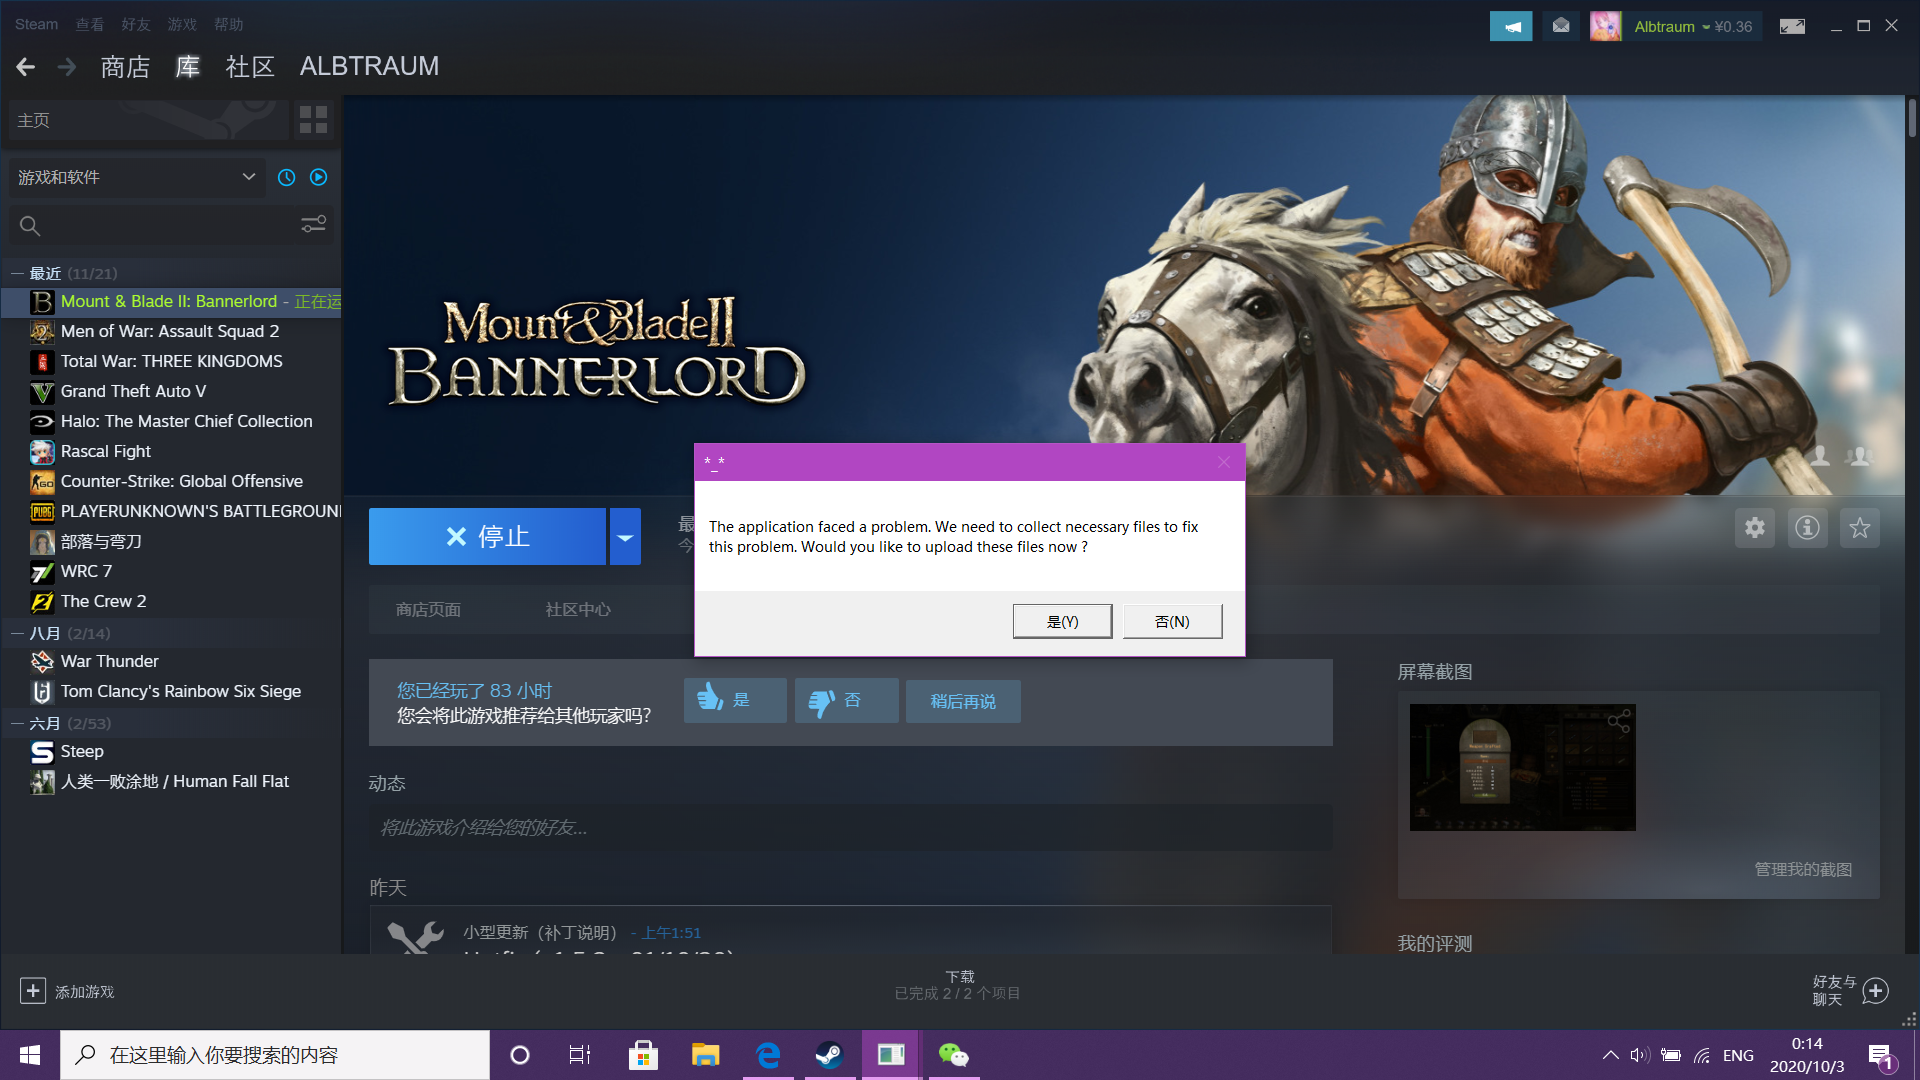Select Total War: THREE KINGDOMS
The image size is (1920, 1080).
[x=172, y=361]
